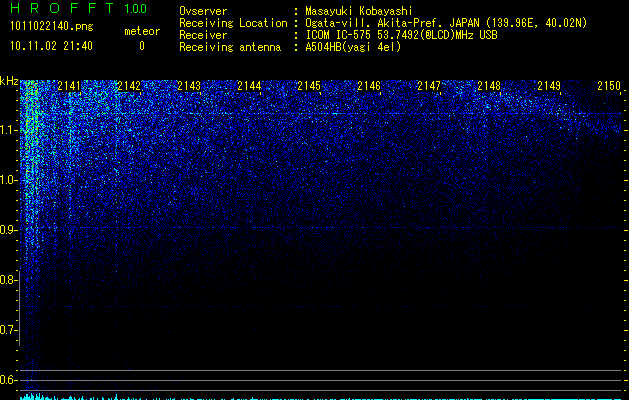Viewport: 629px width, 400px height.
Task: Click the 'Receiving Location' label
Action: click(233, 23)
